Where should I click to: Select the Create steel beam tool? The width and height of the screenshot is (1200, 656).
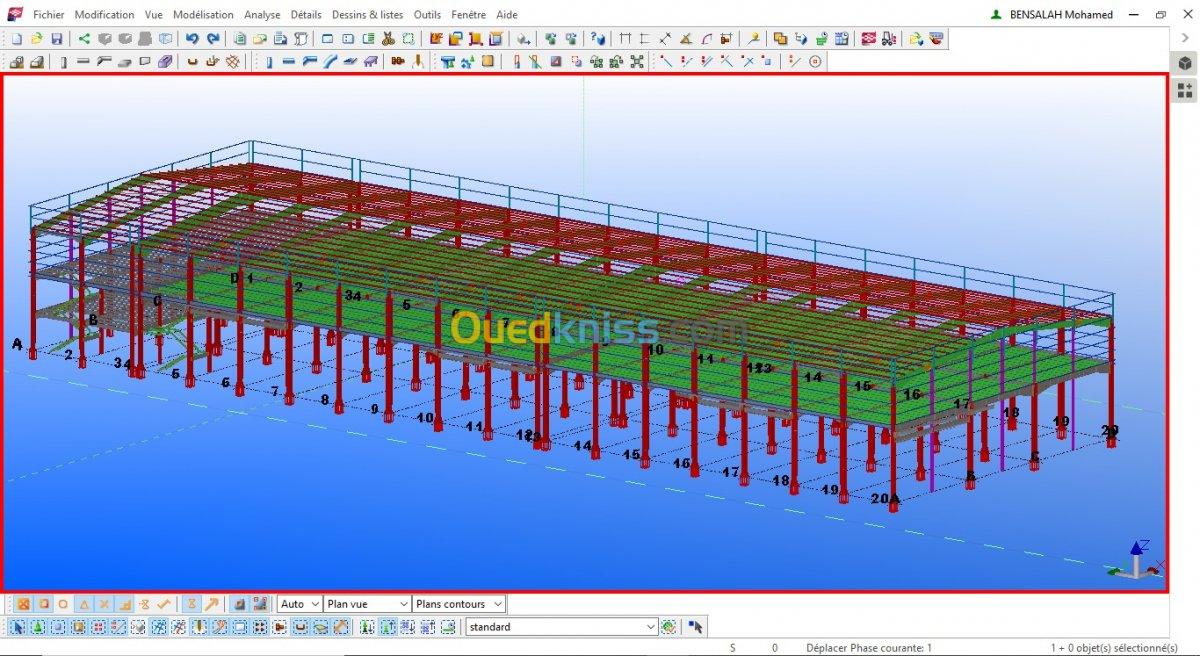(x=289, y=62)
